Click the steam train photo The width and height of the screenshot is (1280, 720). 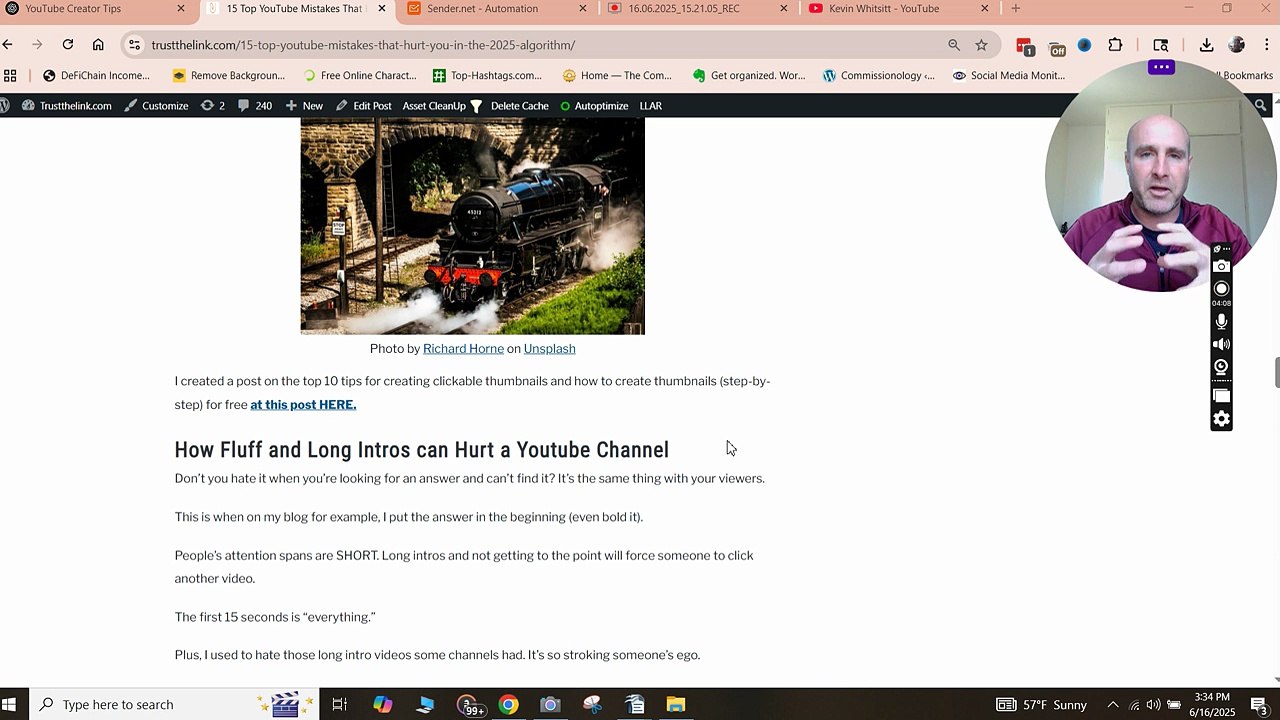pyautogui.click(x=472, y=226)
